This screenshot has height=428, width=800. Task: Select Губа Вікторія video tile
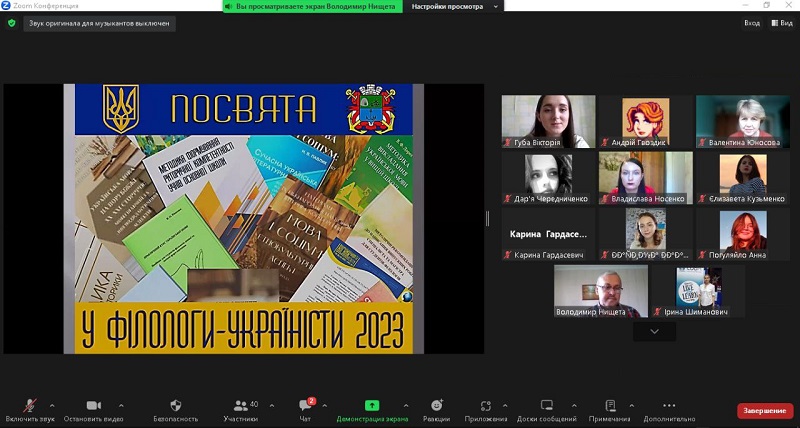pyautogui.click(x=548, y=121)
